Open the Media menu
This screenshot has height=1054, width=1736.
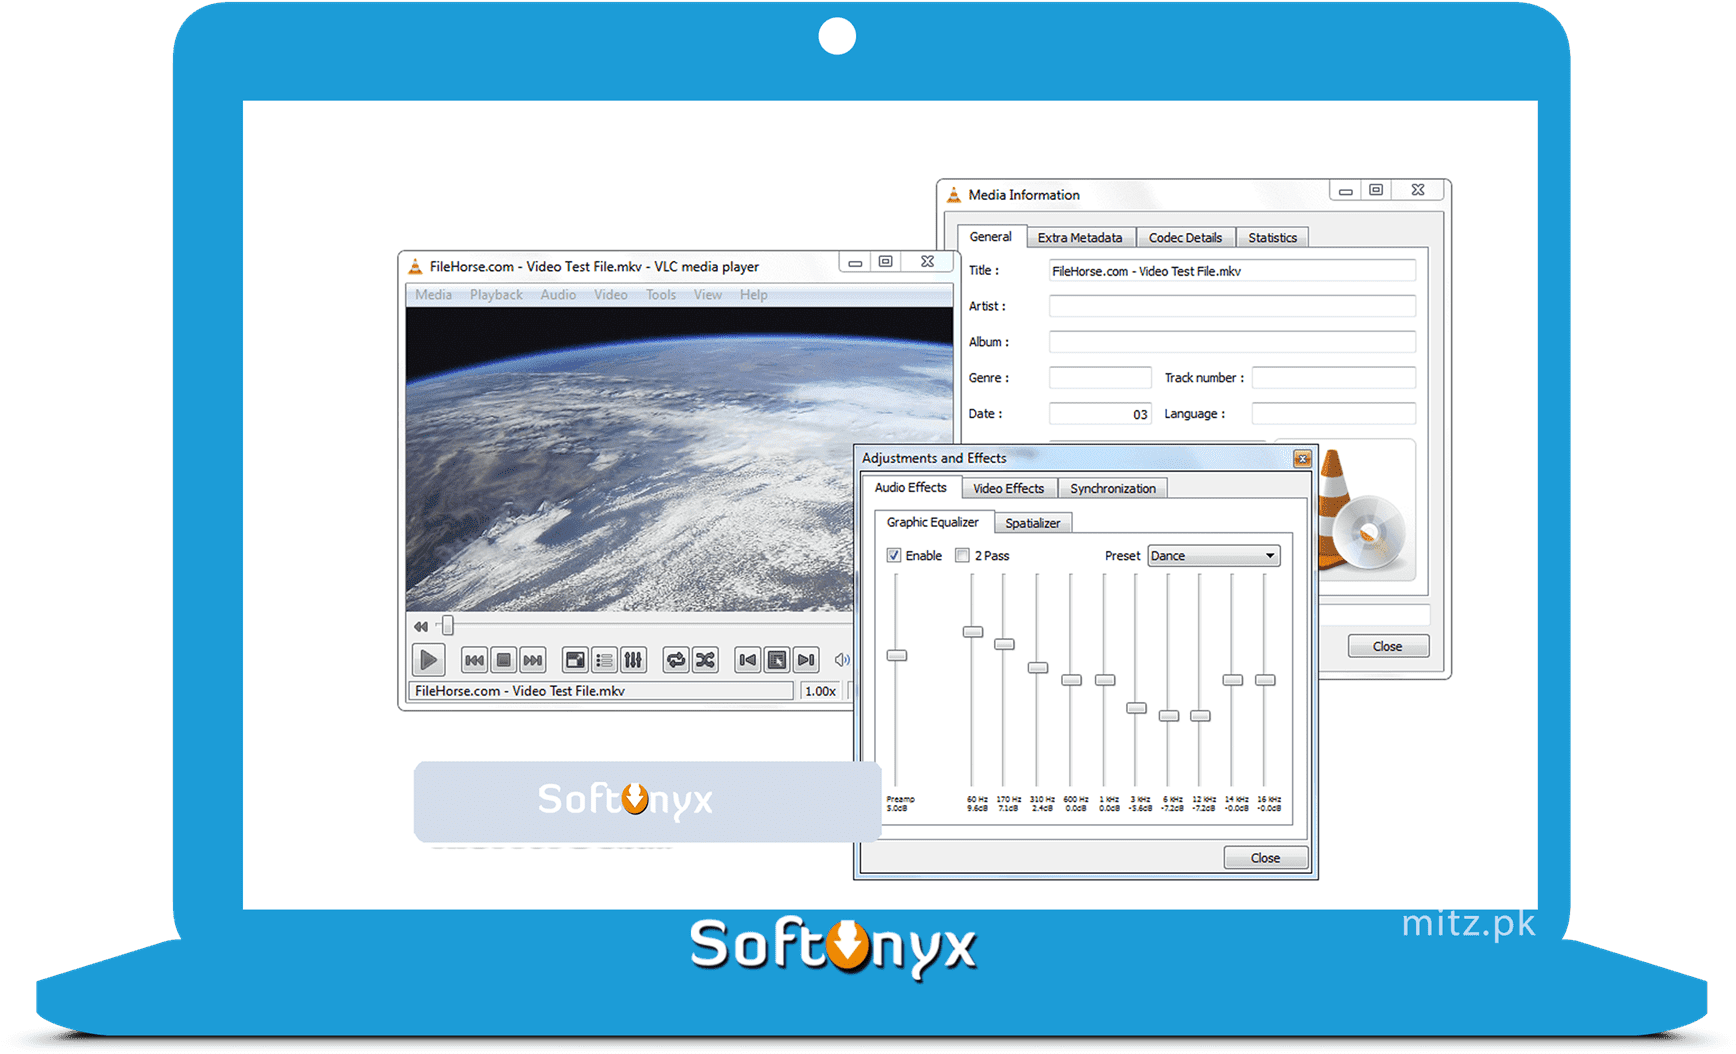(x=433, y=295)
